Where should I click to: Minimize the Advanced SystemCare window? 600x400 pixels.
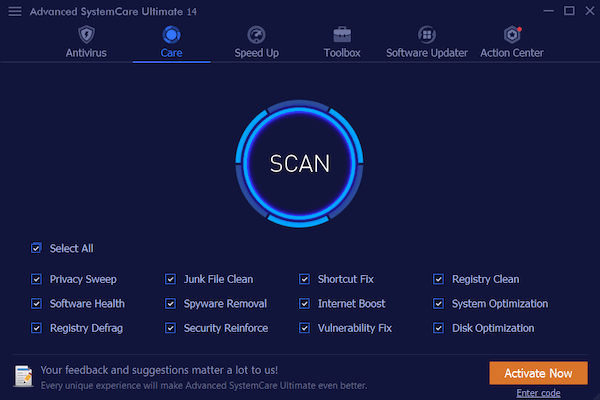click(x=543, y=11)
